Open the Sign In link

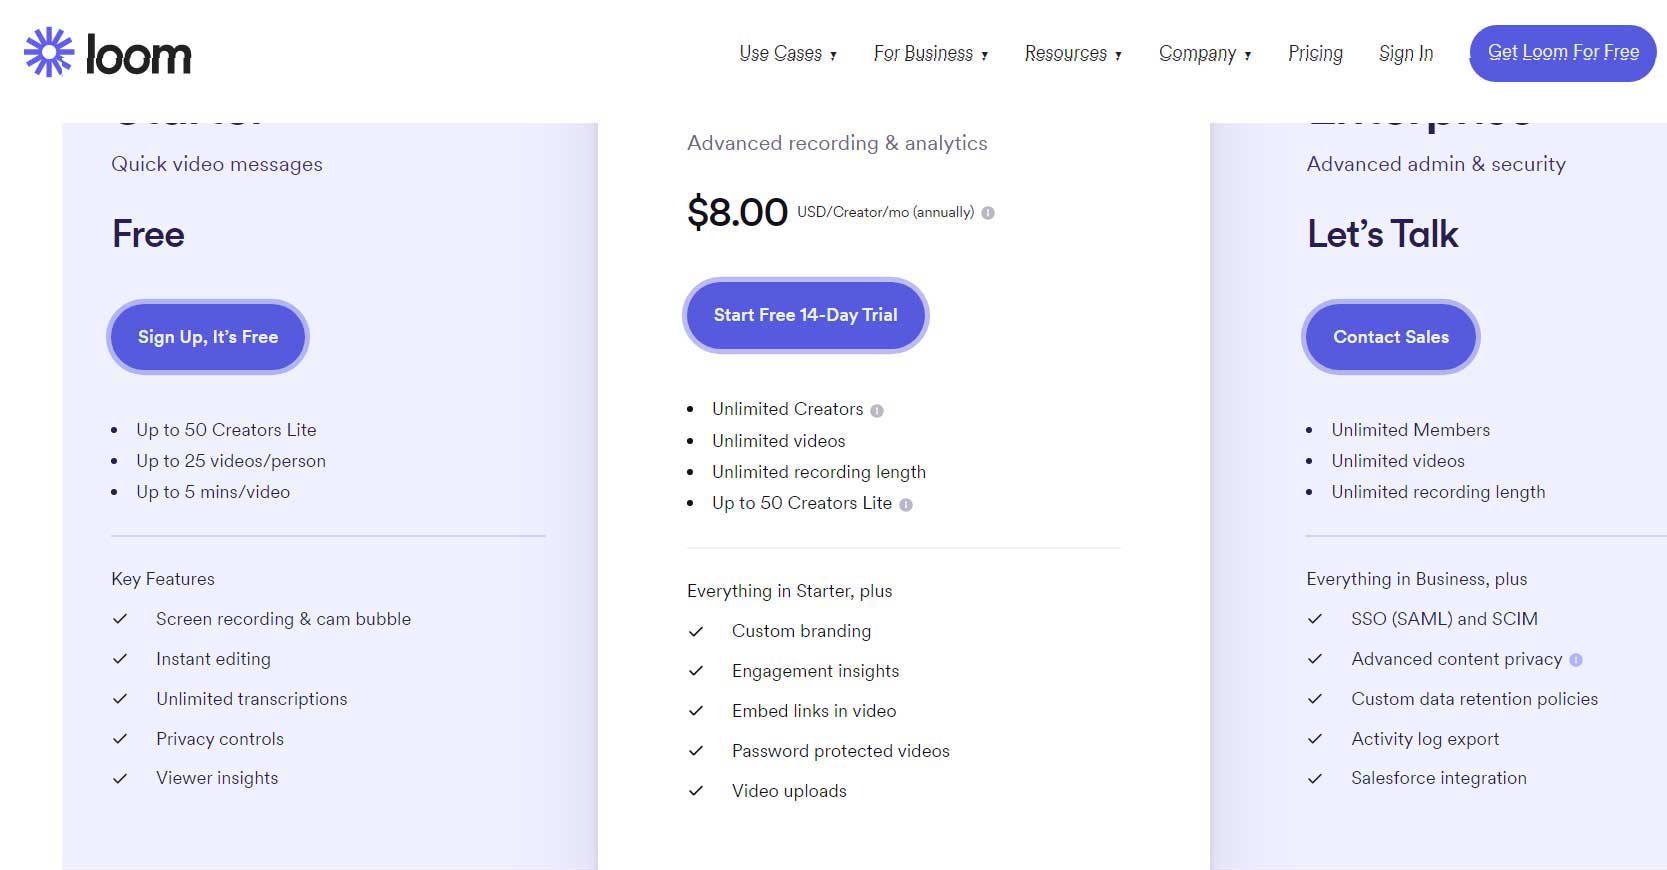point(1405,53)
